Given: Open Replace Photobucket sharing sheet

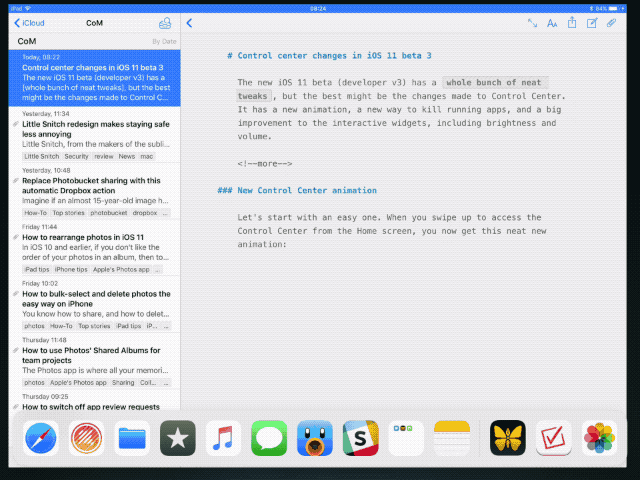Looking at the screenshot, I should pos(94,191).
